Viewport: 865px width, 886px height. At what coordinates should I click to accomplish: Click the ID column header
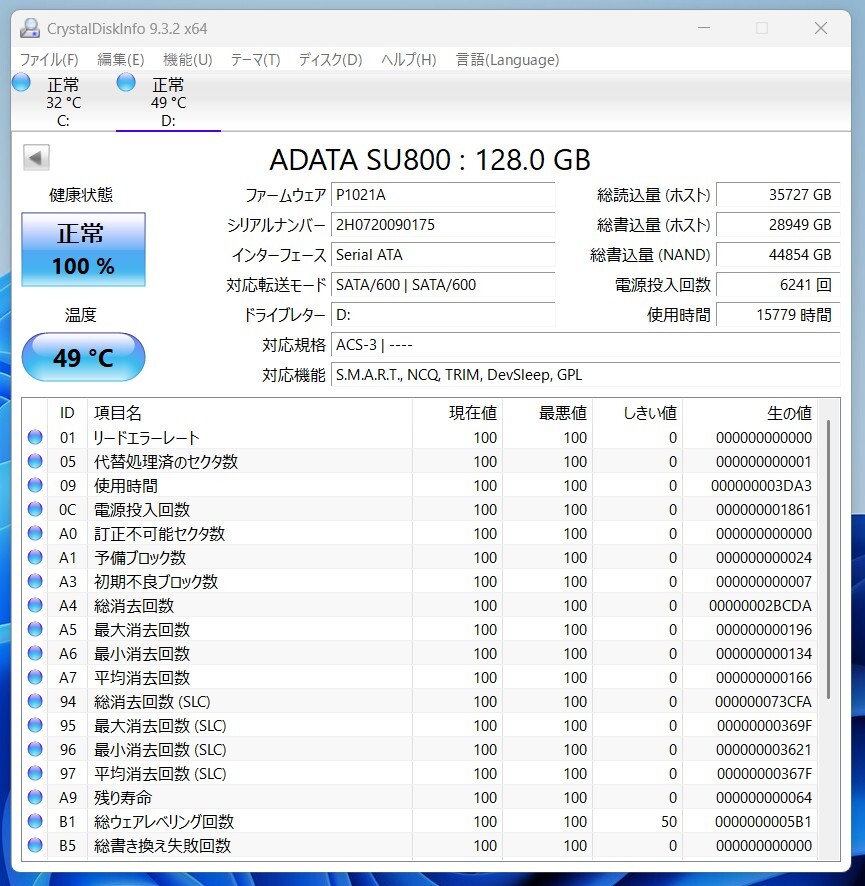point(67,413)
